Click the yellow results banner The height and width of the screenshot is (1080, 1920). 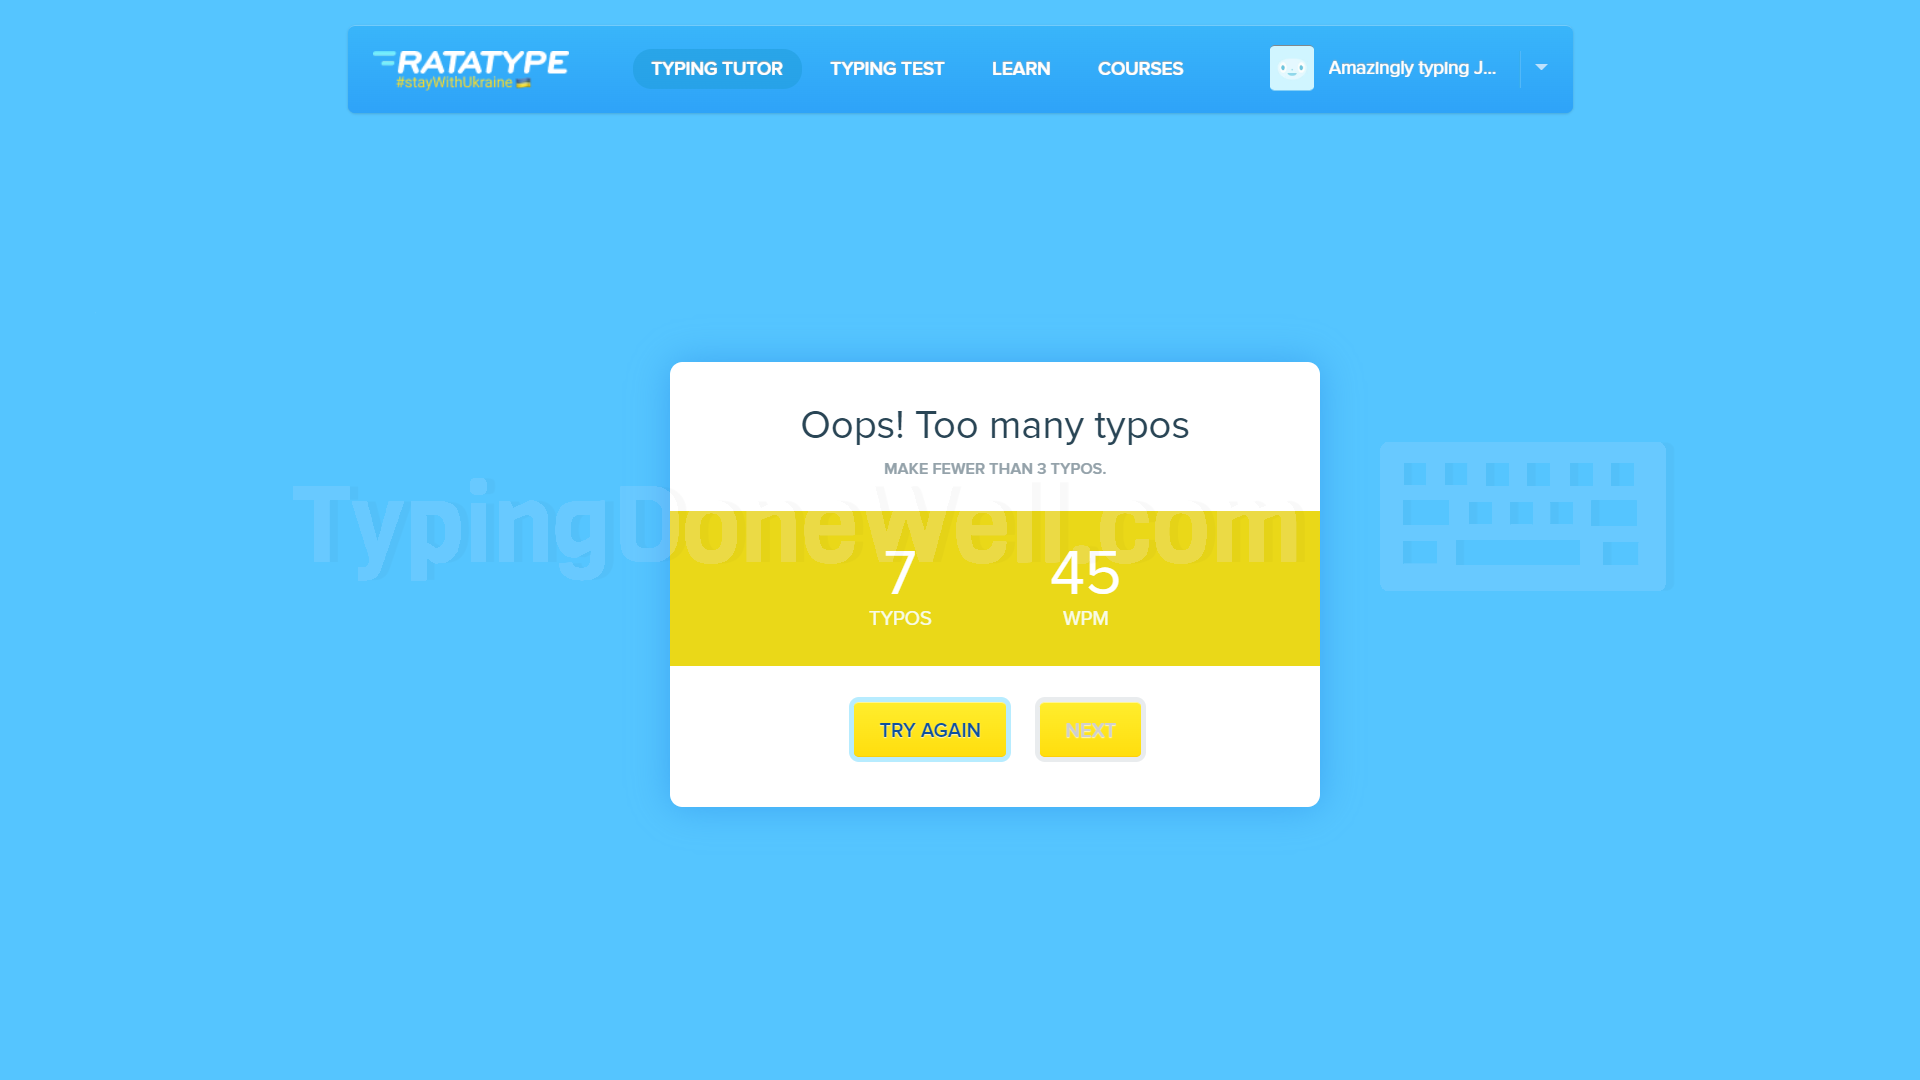(x=994, y=588)
